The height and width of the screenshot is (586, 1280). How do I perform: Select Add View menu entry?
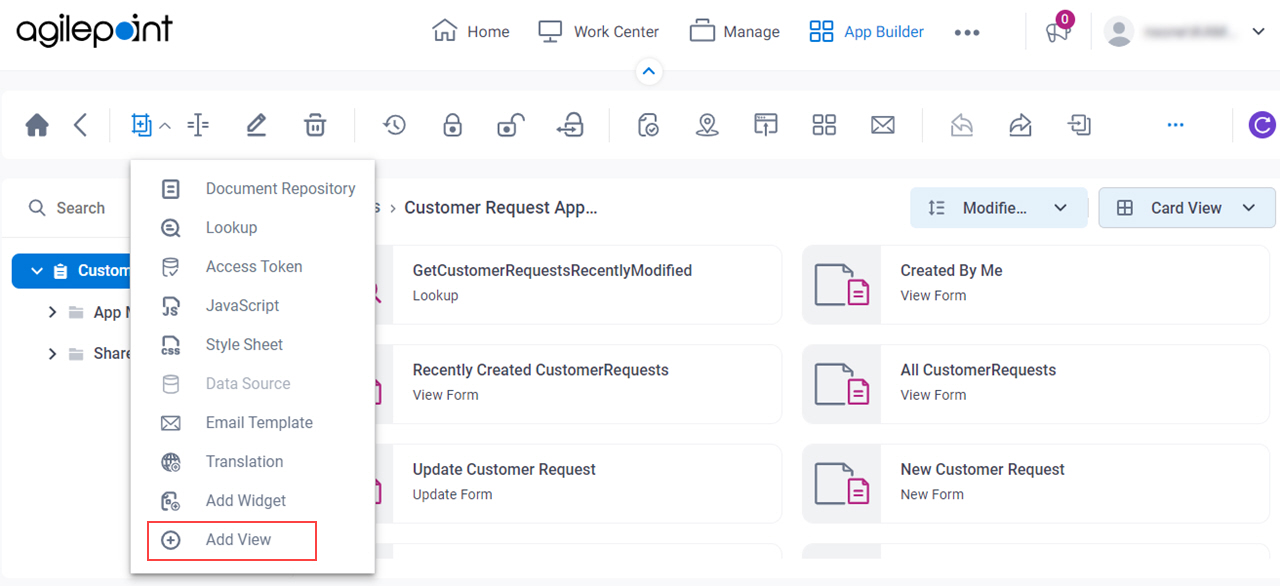pyautogui.click(x=232, y=540)
